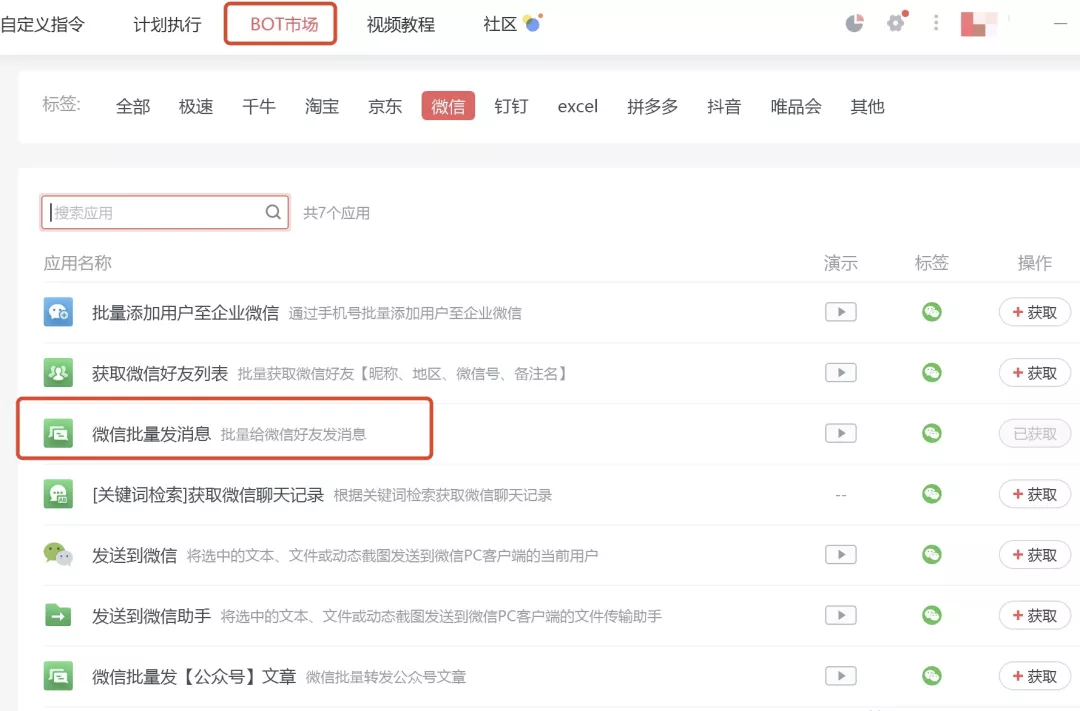This screenshot has width=1080, height=711.
Task: Click WeChat tag icon for 获取微信好友列表
Action: pyautogui.click(x=931, y=373)
